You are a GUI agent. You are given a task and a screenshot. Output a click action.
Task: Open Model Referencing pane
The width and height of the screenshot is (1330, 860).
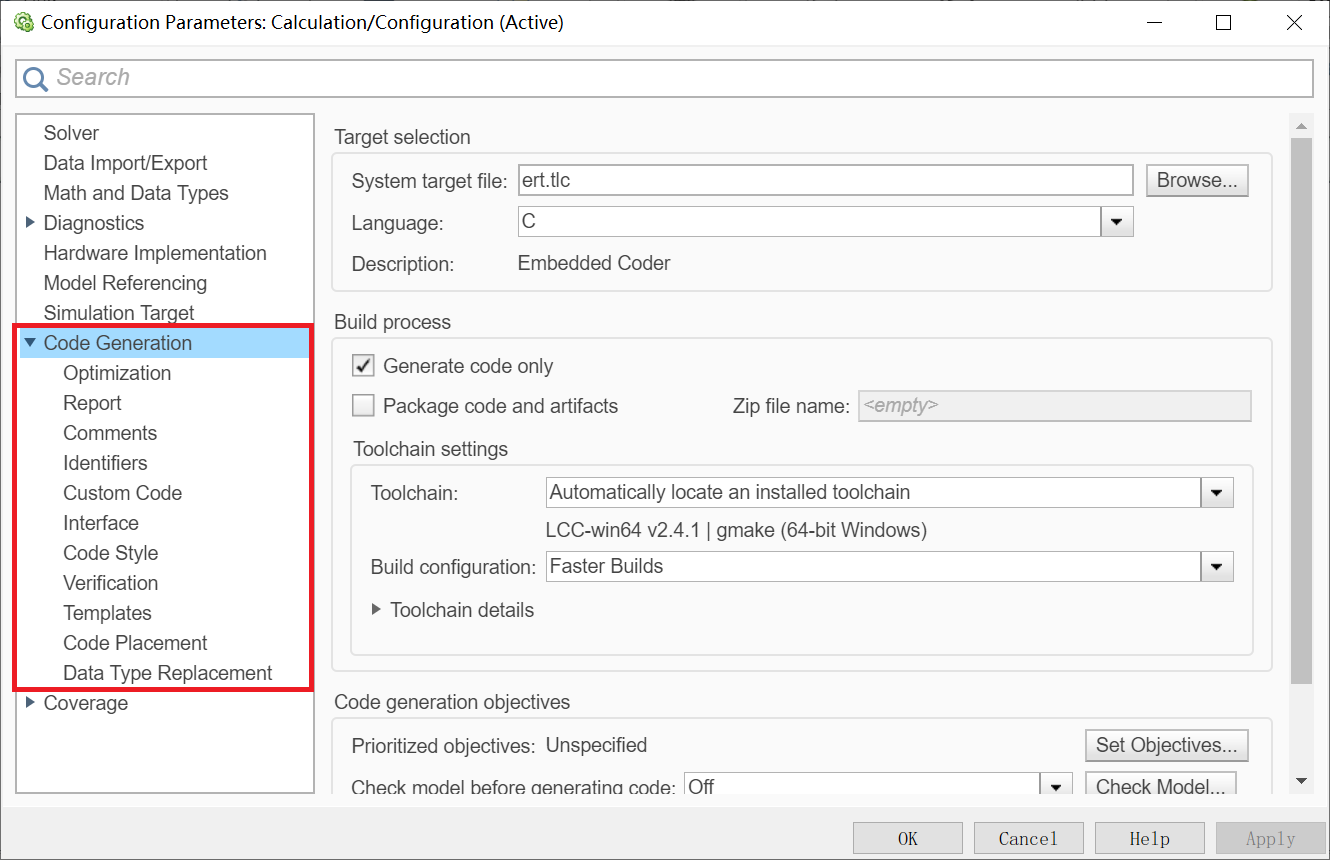click(x=125, y=283)
